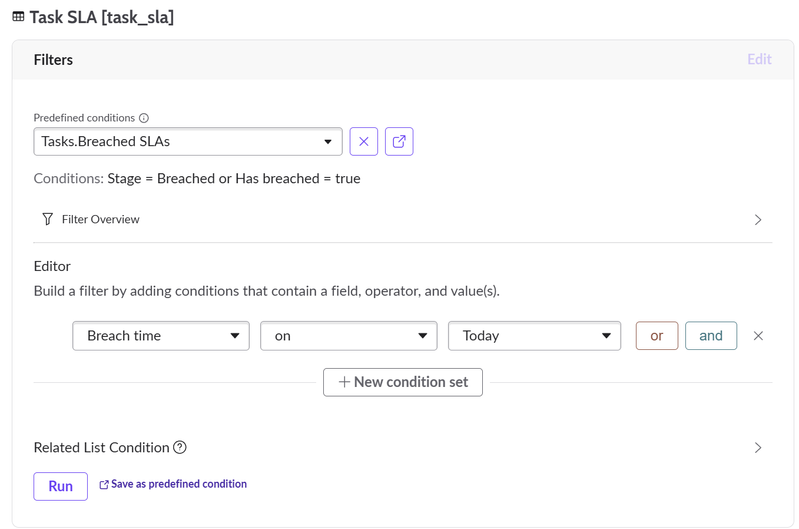The image size is (799, 529).
Task: Open the Breach time field dropdown
Action: click(161, 336)
